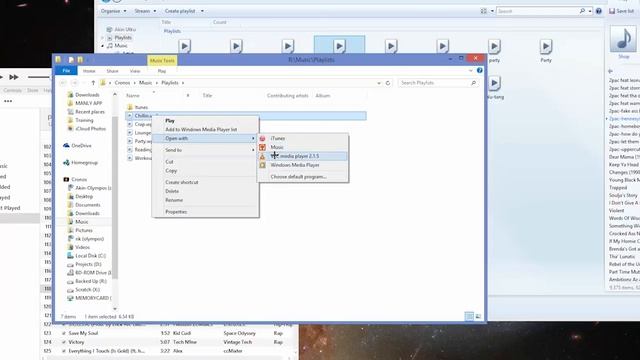Image resolution: width=640 pixels, height=360 pixels.
Task: Go up one folder level in Explorer
Action: pos(93,83)
